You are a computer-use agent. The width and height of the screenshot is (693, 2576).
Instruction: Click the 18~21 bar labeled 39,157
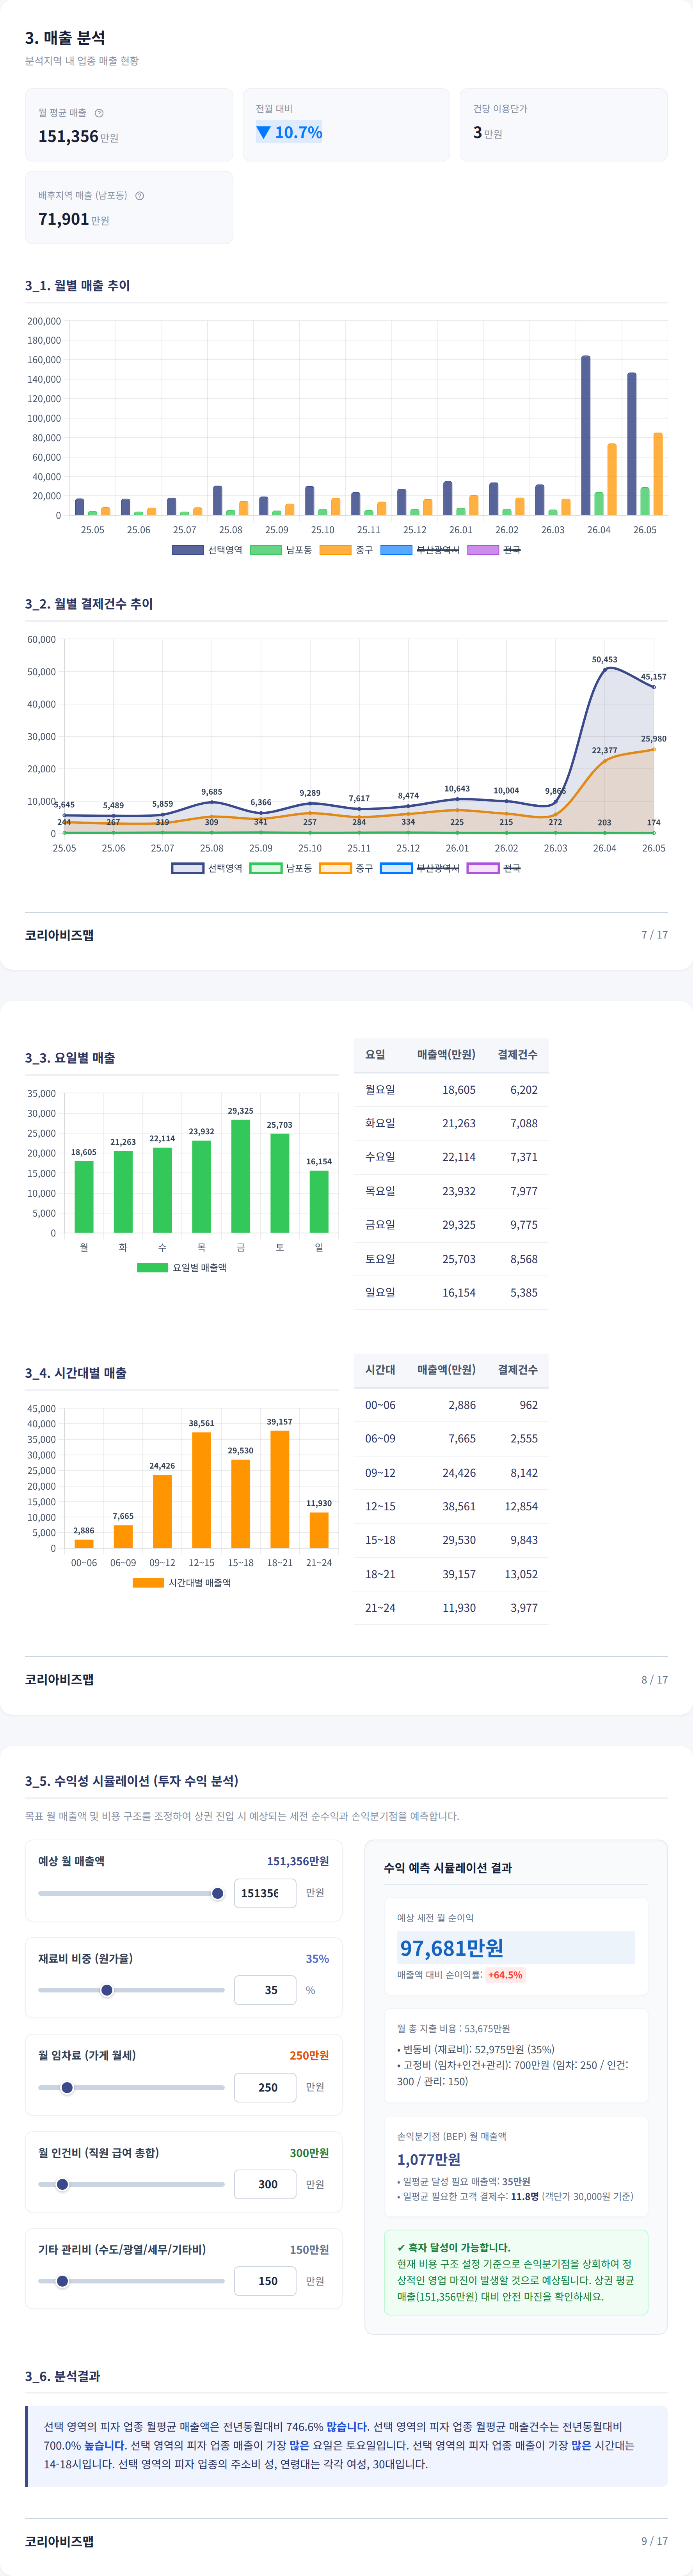coord(280,1489)
